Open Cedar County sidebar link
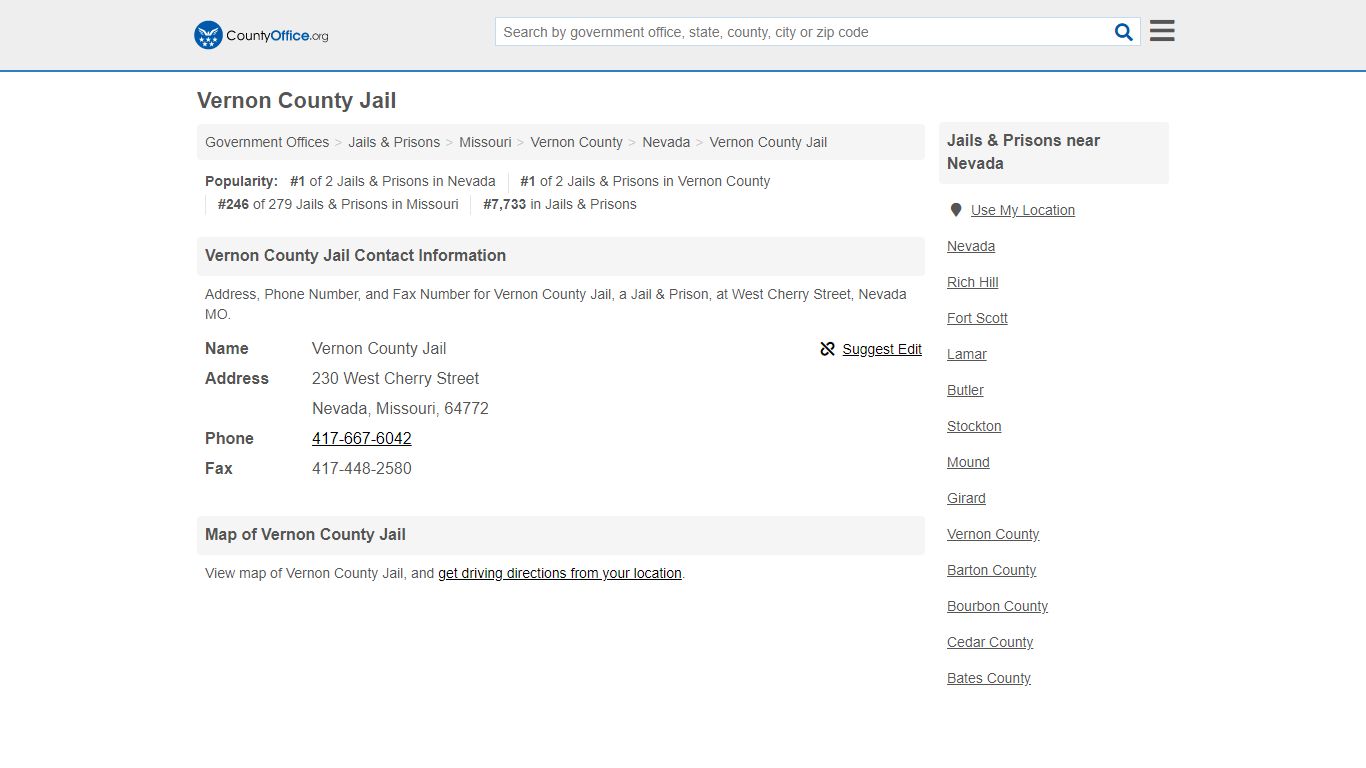 tap(990, 642)
